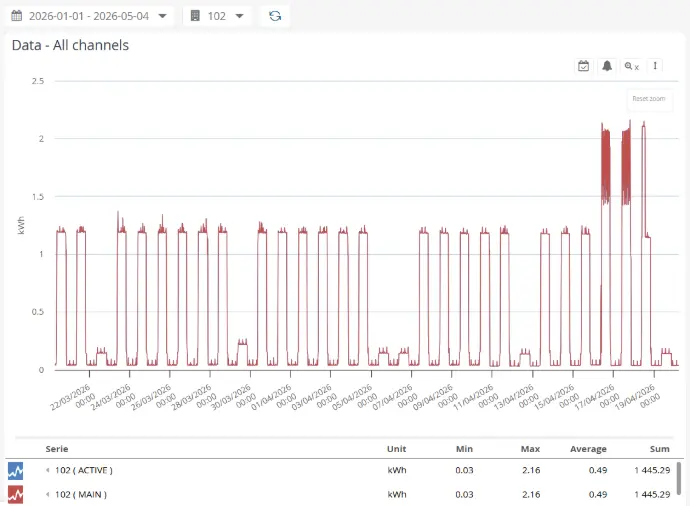
Task: Expand the 102 ( ACTIVE ) row arrow
Action: (48, 470)
